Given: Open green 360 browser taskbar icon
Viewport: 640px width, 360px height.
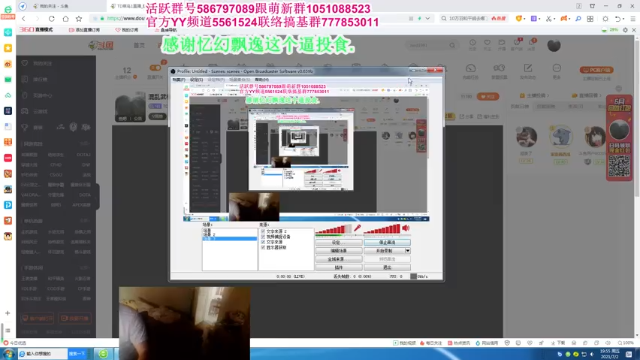Looking at the screenshot, I should (x=103, y=353).
